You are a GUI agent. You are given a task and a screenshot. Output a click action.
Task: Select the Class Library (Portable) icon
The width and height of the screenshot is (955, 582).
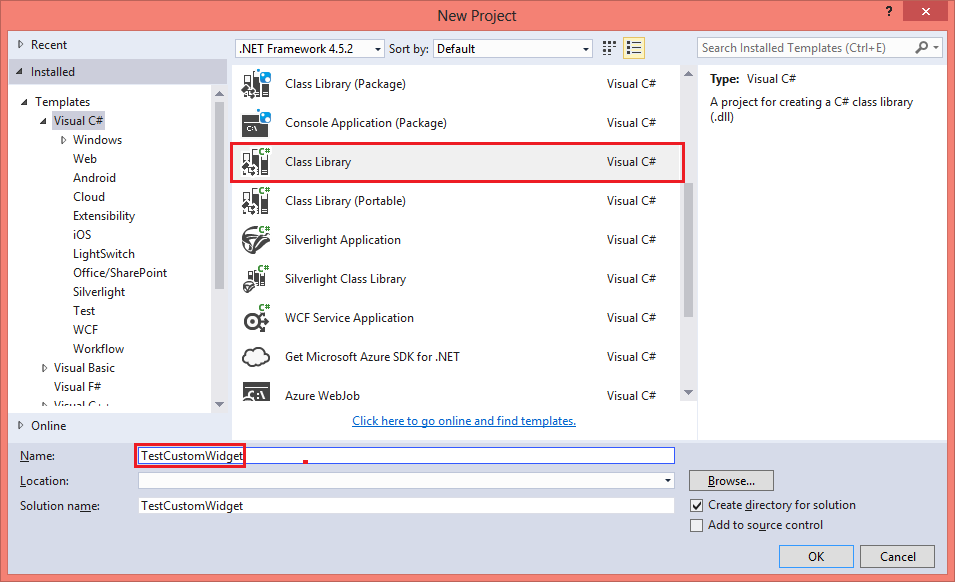tap(256, 201)
